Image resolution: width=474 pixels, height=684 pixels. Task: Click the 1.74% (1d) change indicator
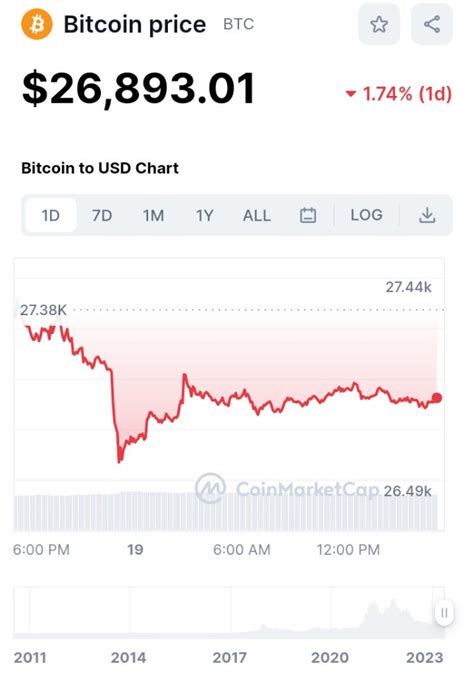(399, 94)
